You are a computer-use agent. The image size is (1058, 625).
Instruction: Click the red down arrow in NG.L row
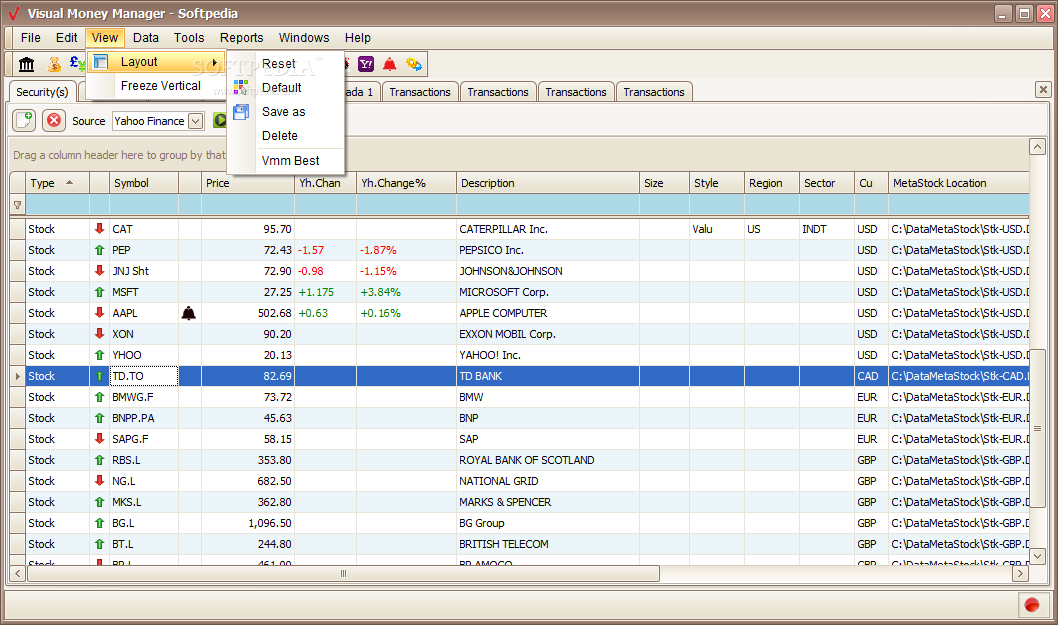(x=99, y=481)
